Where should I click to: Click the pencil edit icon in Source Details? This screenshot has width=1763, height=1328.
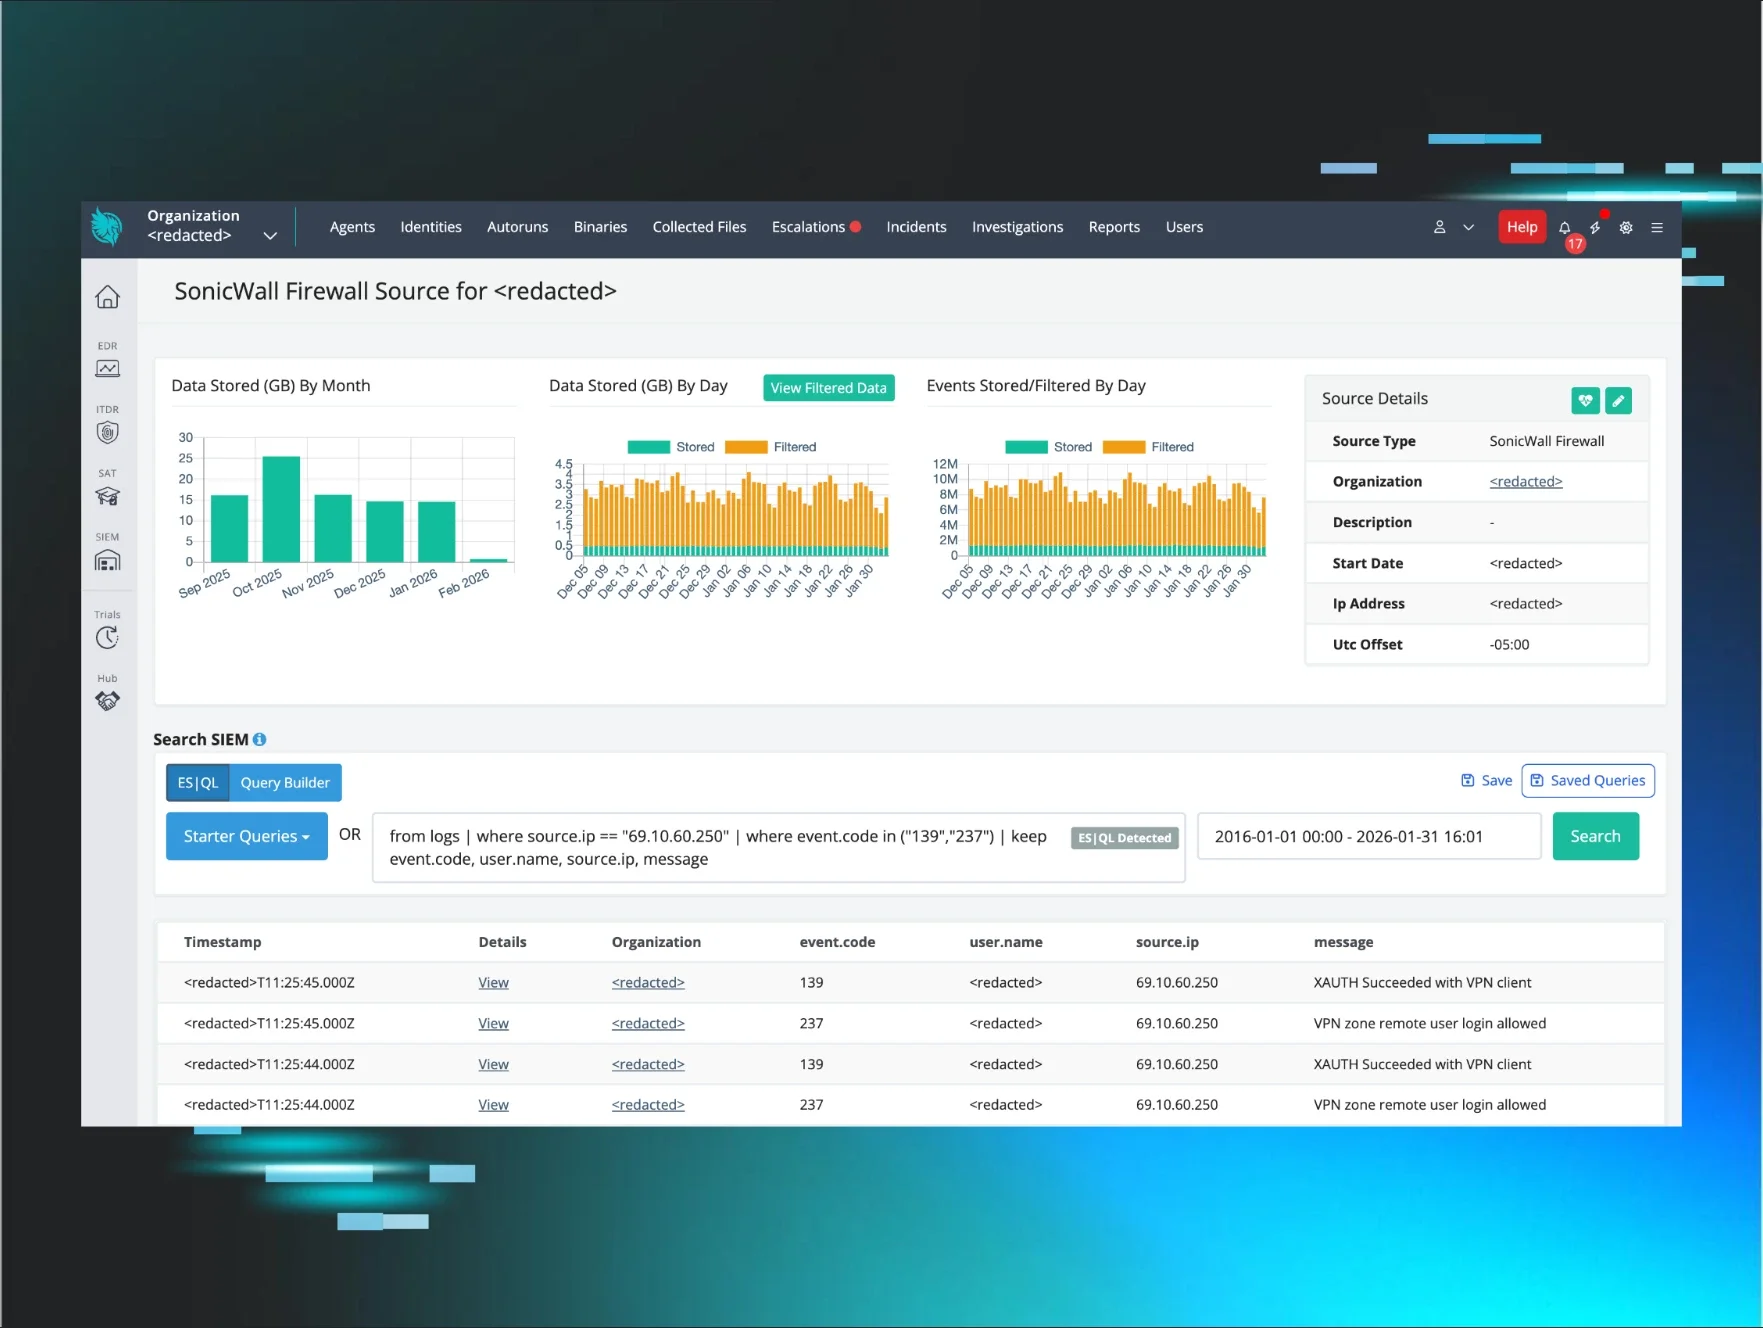click(x=1618, y=401)
